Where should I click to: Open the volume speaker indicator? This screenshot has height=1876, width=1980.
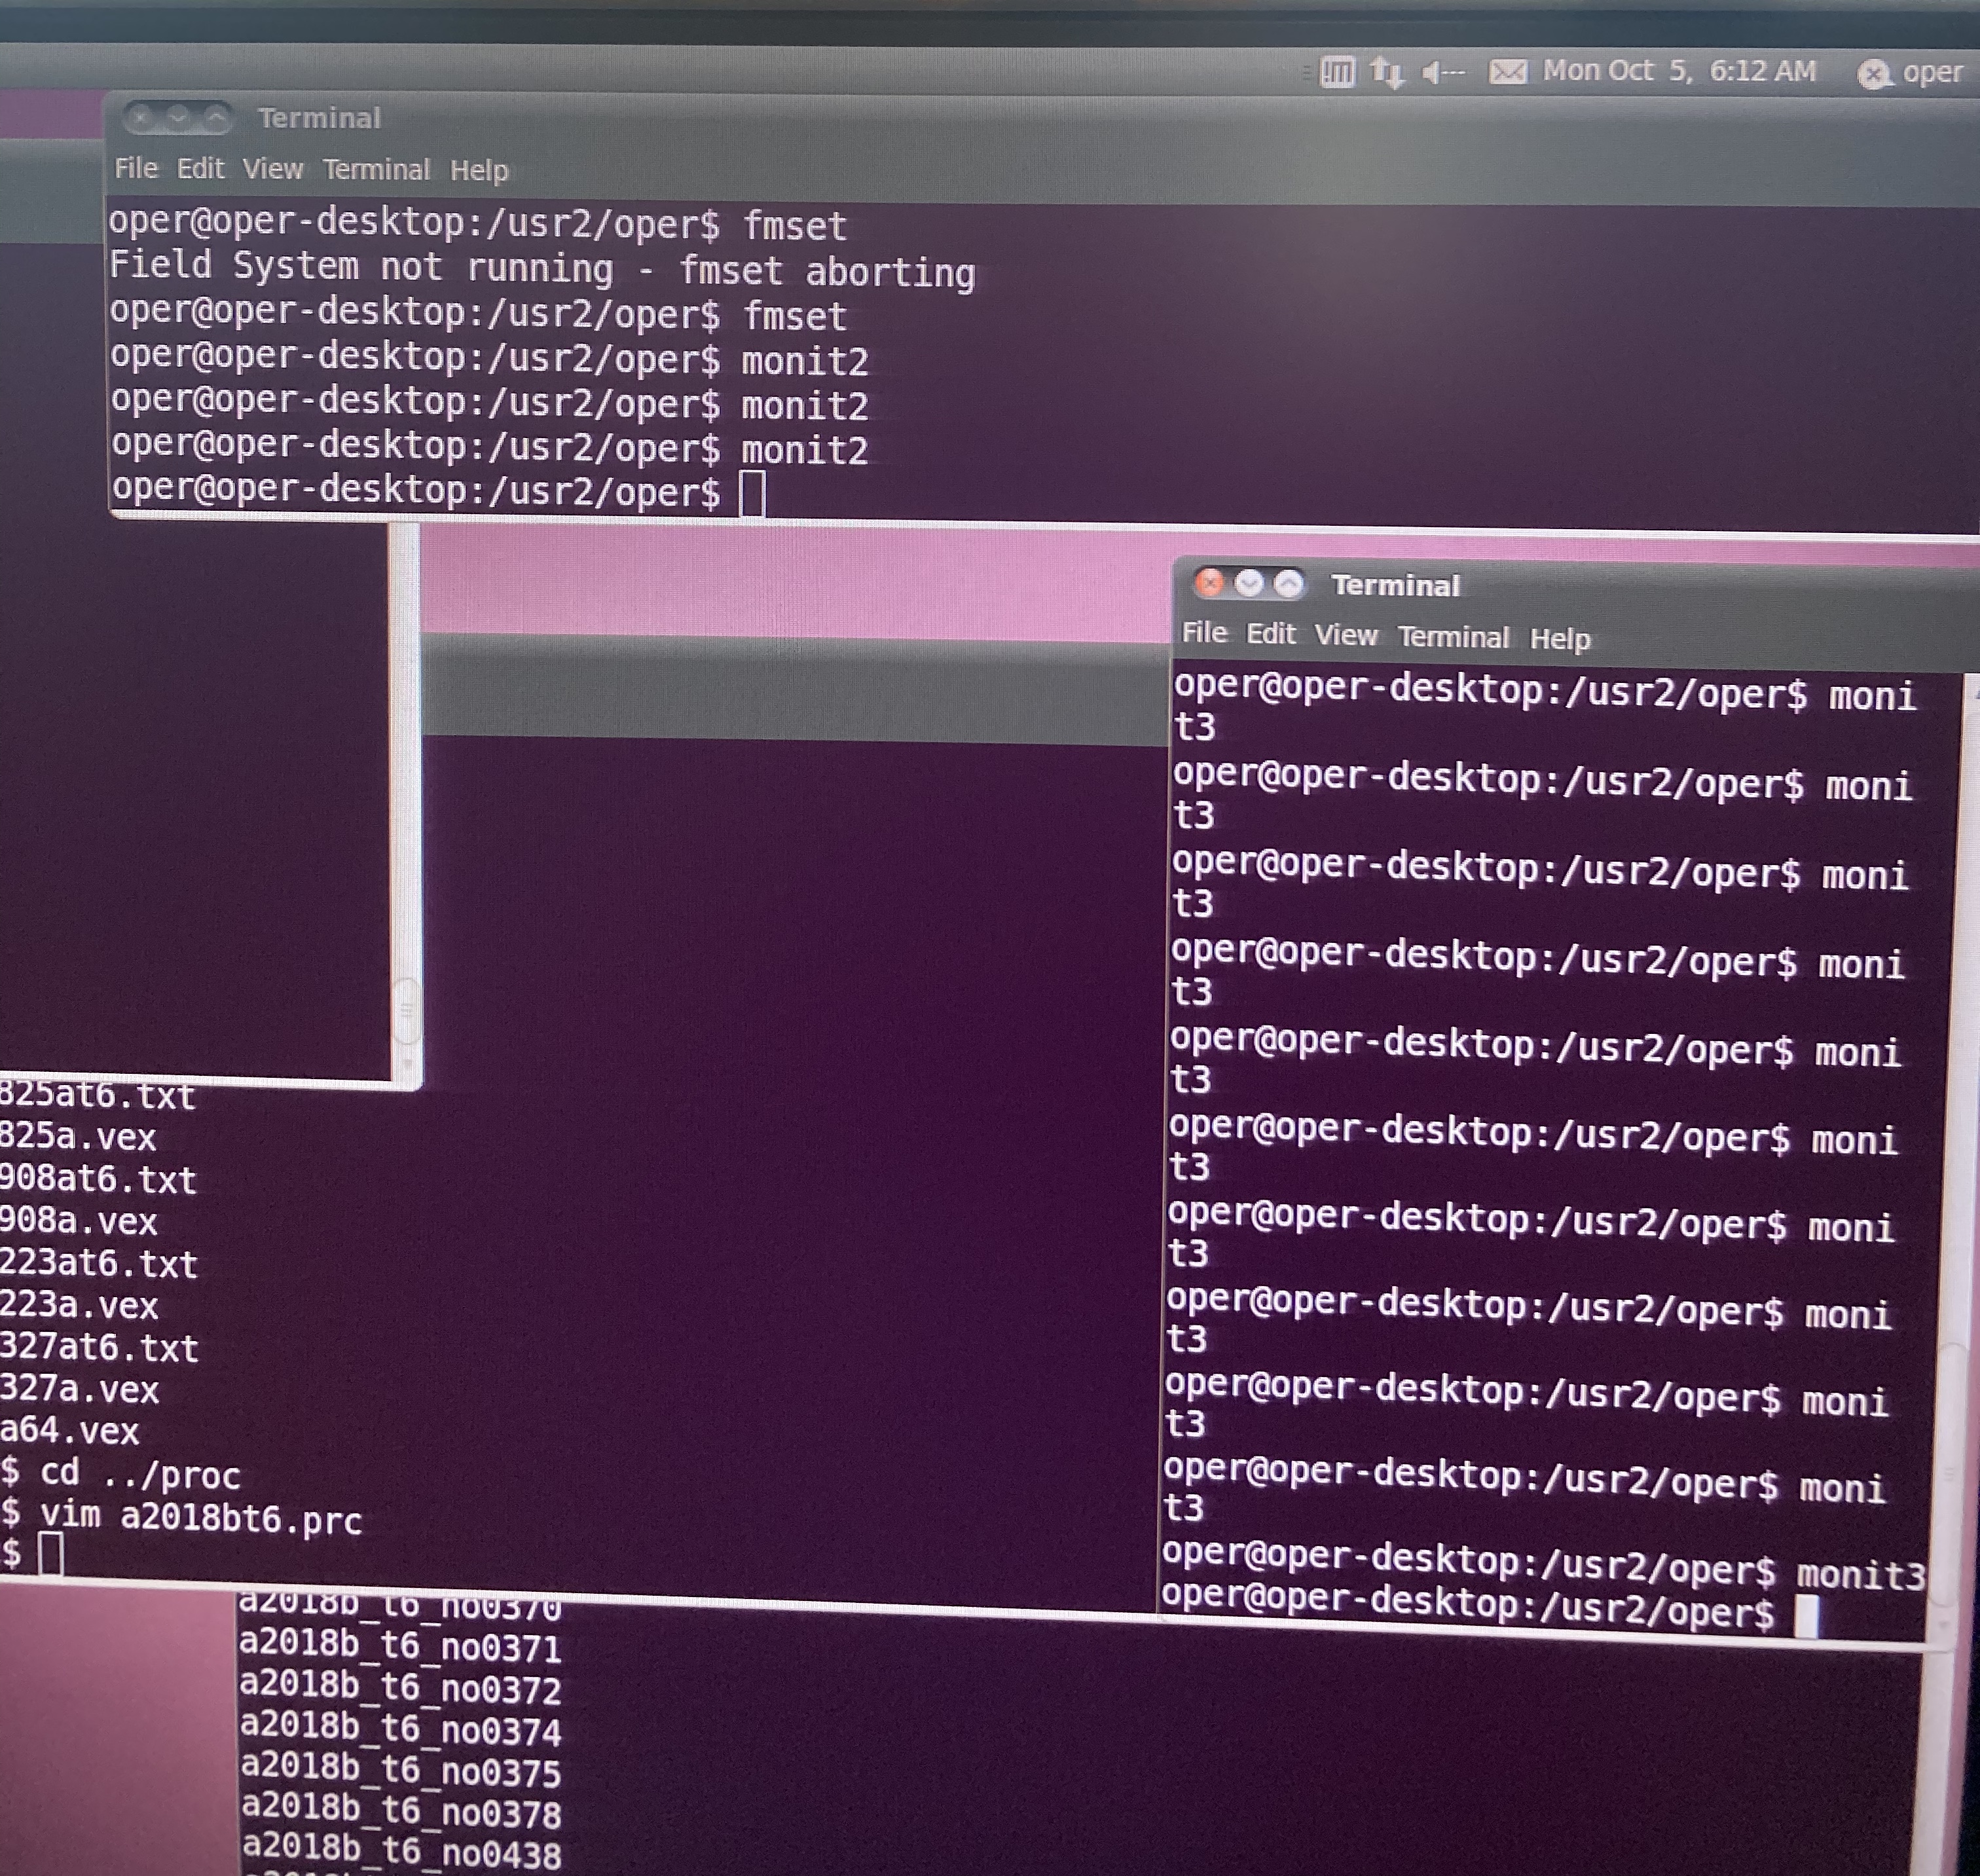pos(1442,72)
